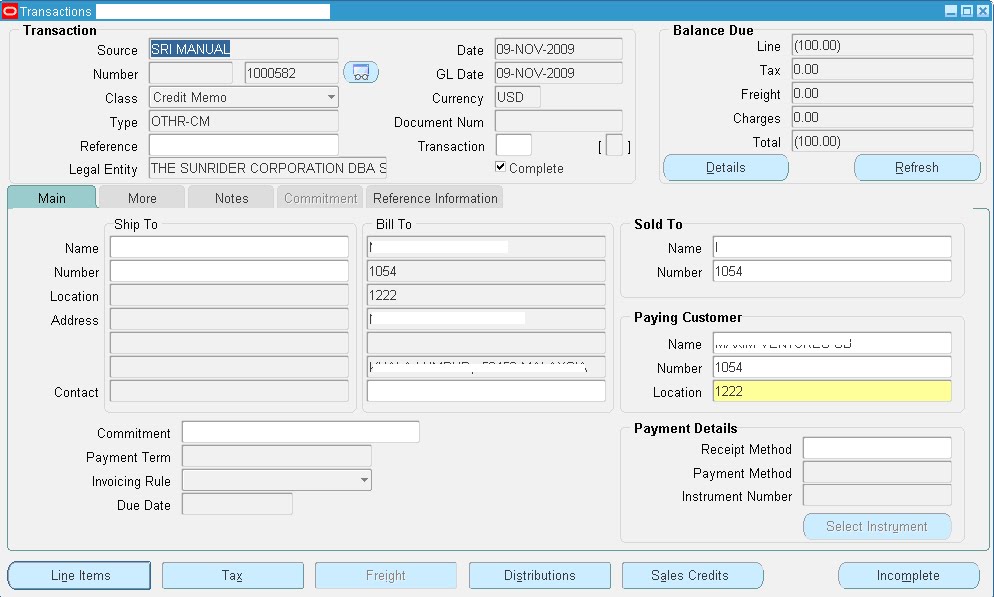994x597 pixels.
Task: Click the Sales Credits button
Action: coord(692,575)
